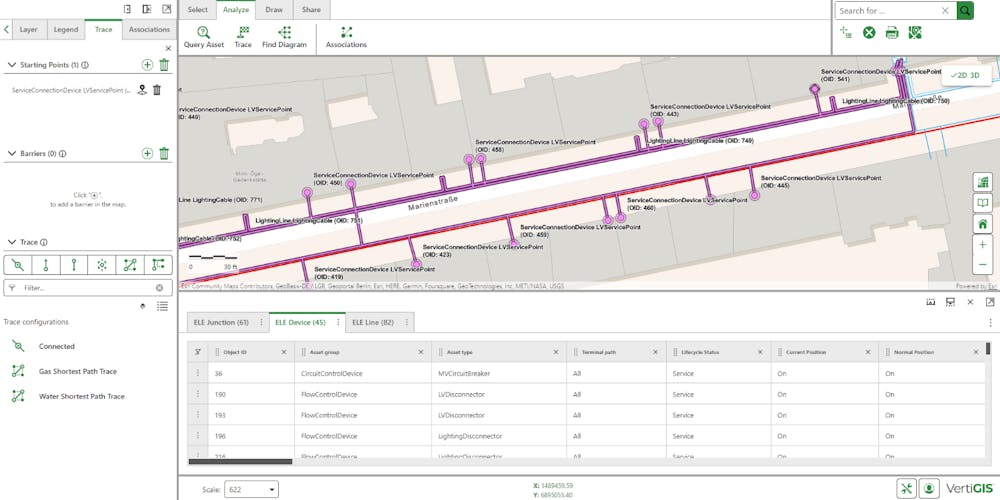Choose Gas Shortest Path Trace

[x=77, y=371]
